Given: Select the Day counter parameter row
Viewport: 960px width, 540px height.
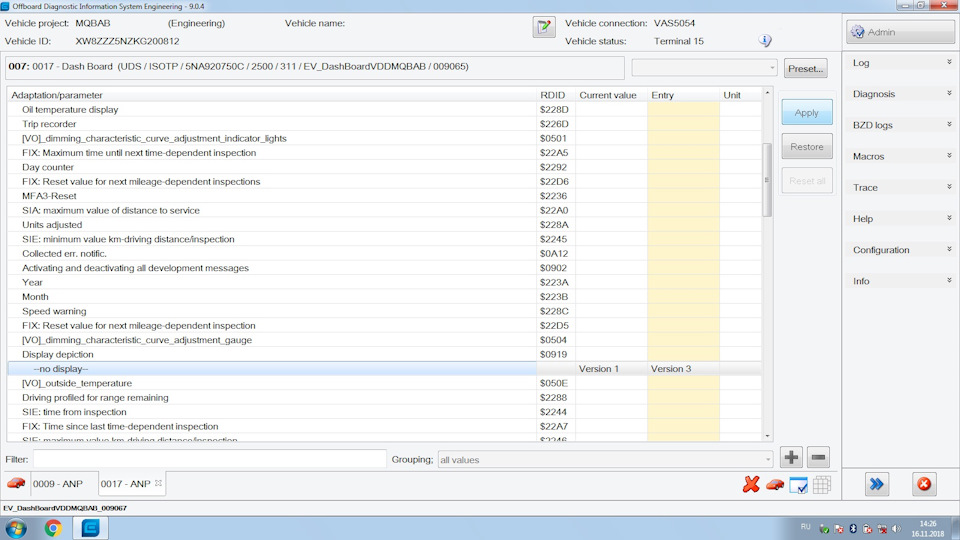Looking at the screenshot, I should click(384, 167).
